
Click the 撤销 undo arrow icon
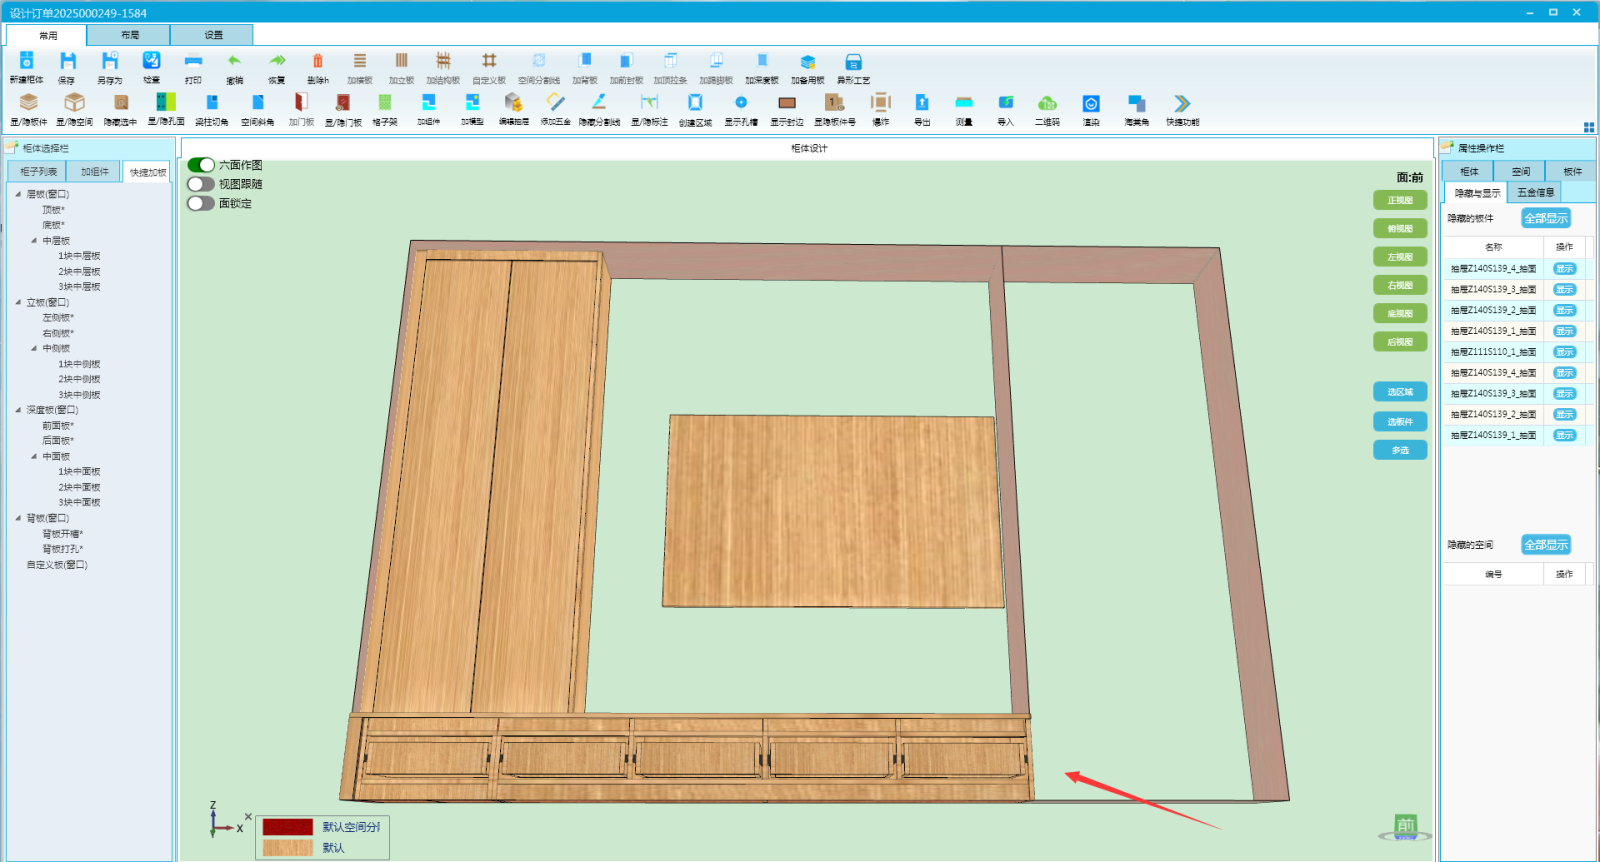click(234, 62)
